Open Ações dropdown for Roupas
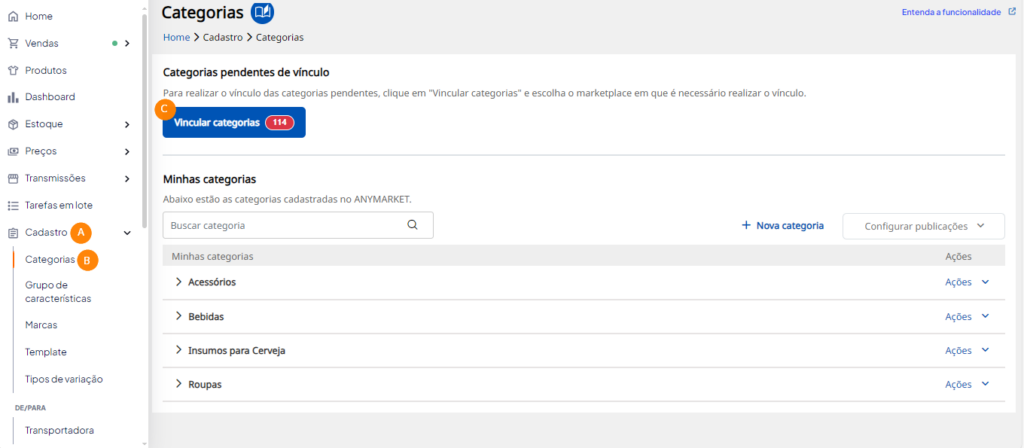This screenshot has width=1024, height=448. coord(967,384)
